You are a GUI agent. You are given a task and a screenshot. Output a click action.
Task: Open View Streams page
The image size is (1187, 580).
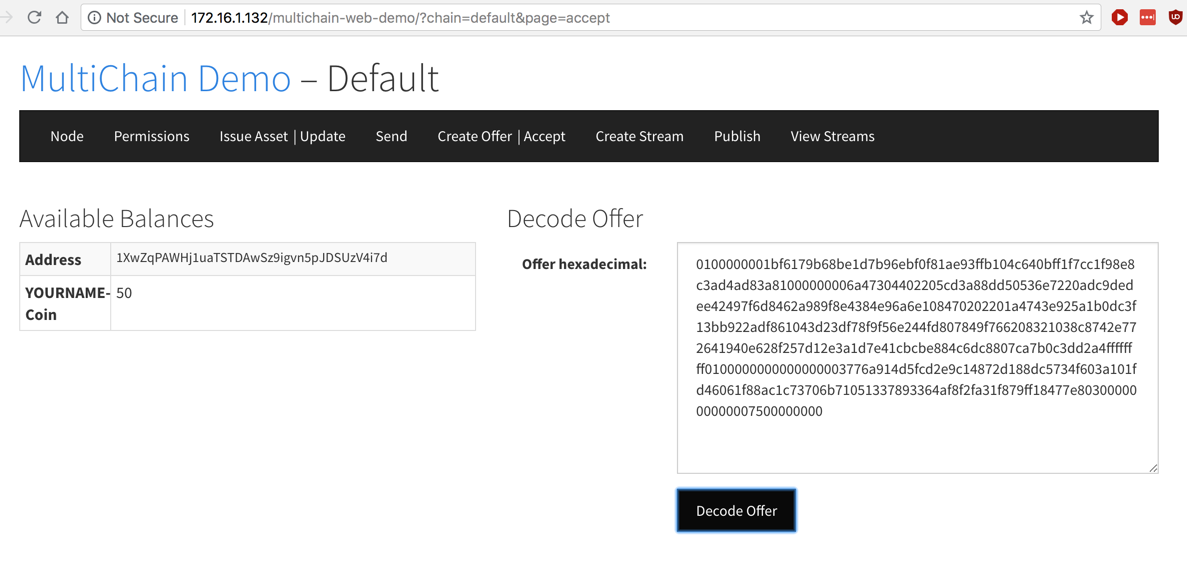point(833,136)
